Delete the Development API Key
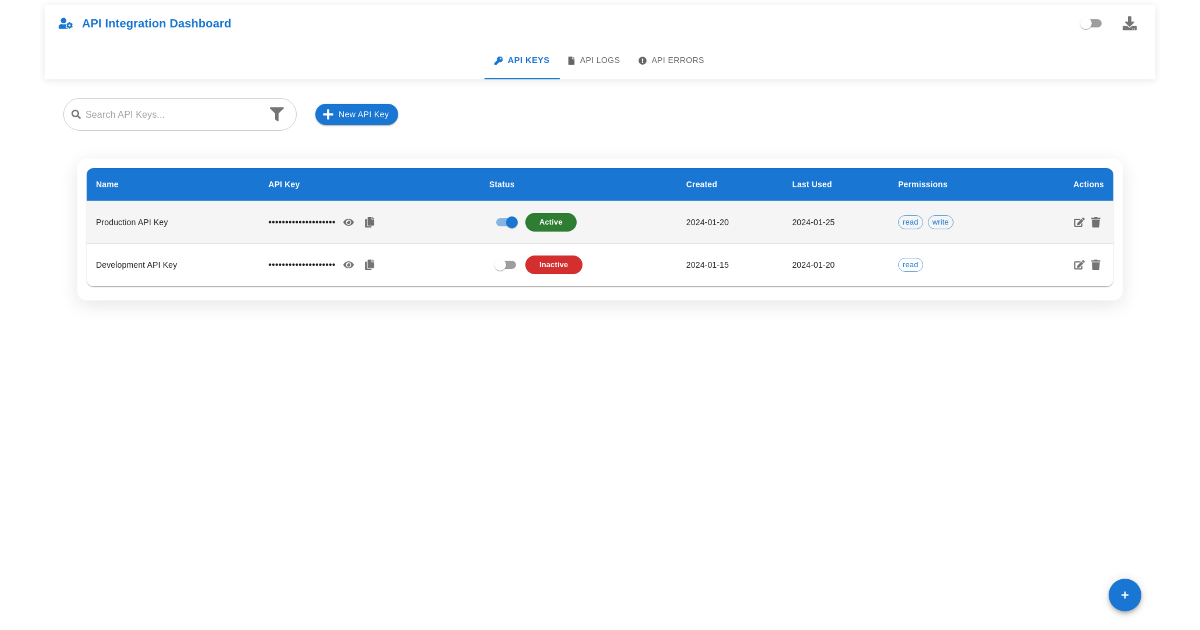 coord(1096,265)
